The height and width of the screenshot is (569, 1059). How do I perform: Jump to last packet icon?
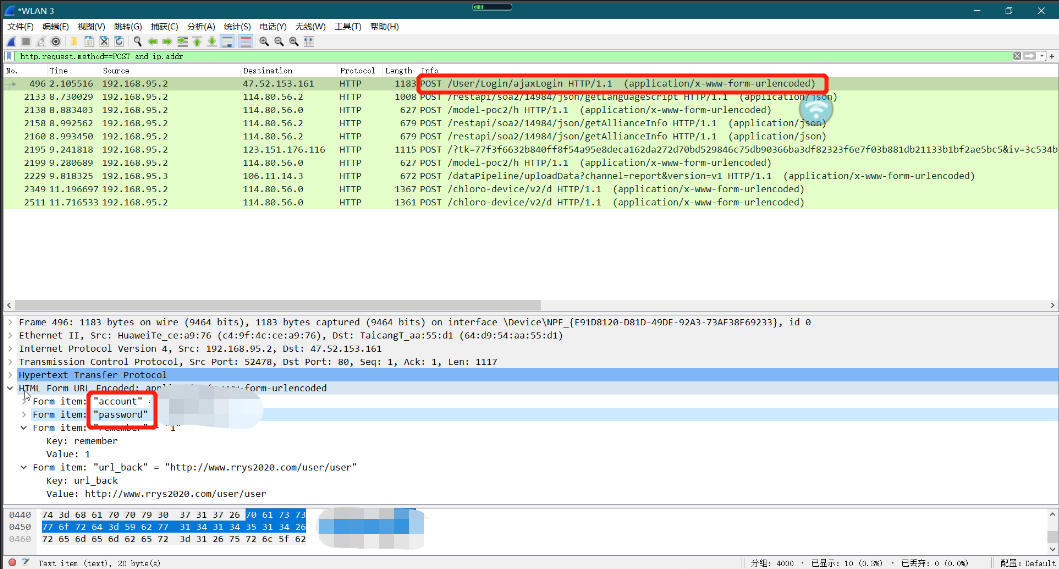(212, 41)
